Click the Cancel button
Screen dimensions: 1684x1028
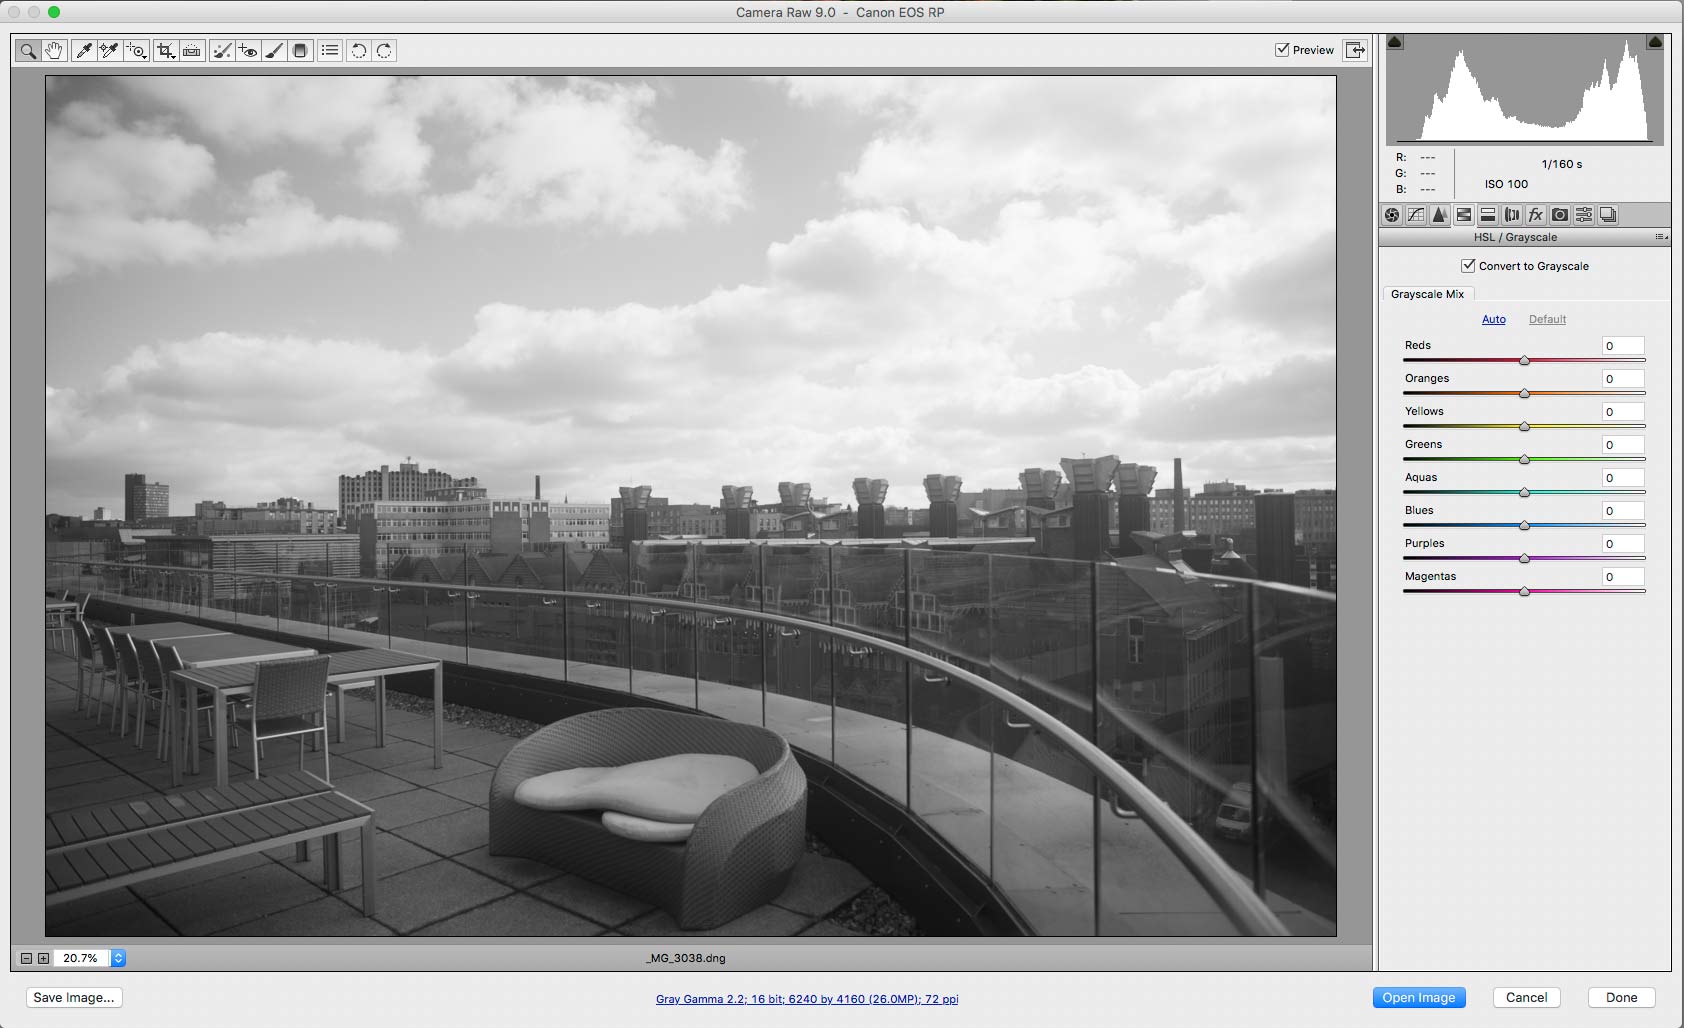[1526, 997]
